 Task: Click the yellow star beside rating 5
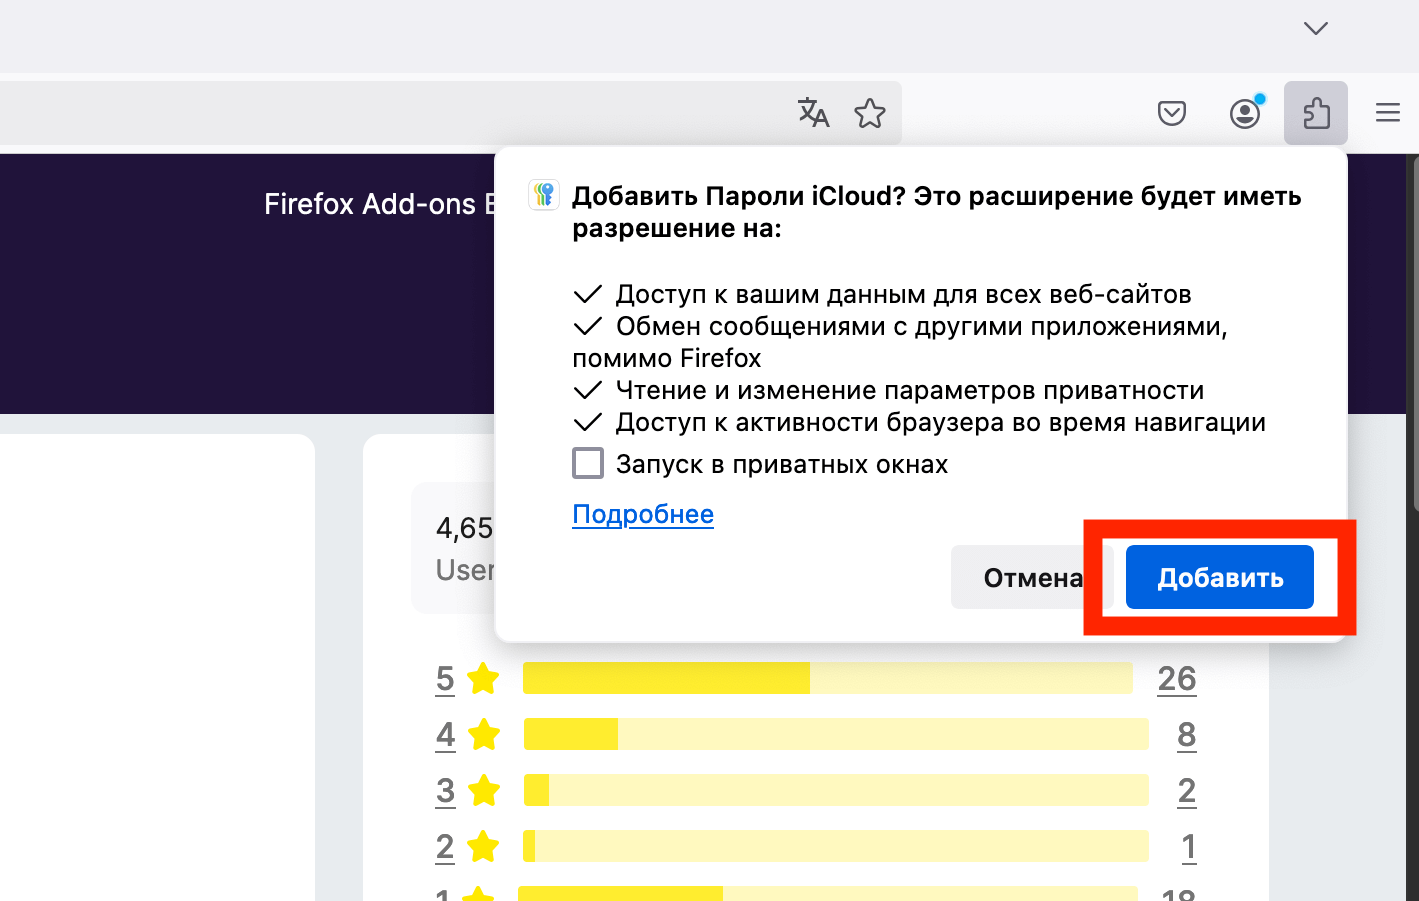[483, 679]
